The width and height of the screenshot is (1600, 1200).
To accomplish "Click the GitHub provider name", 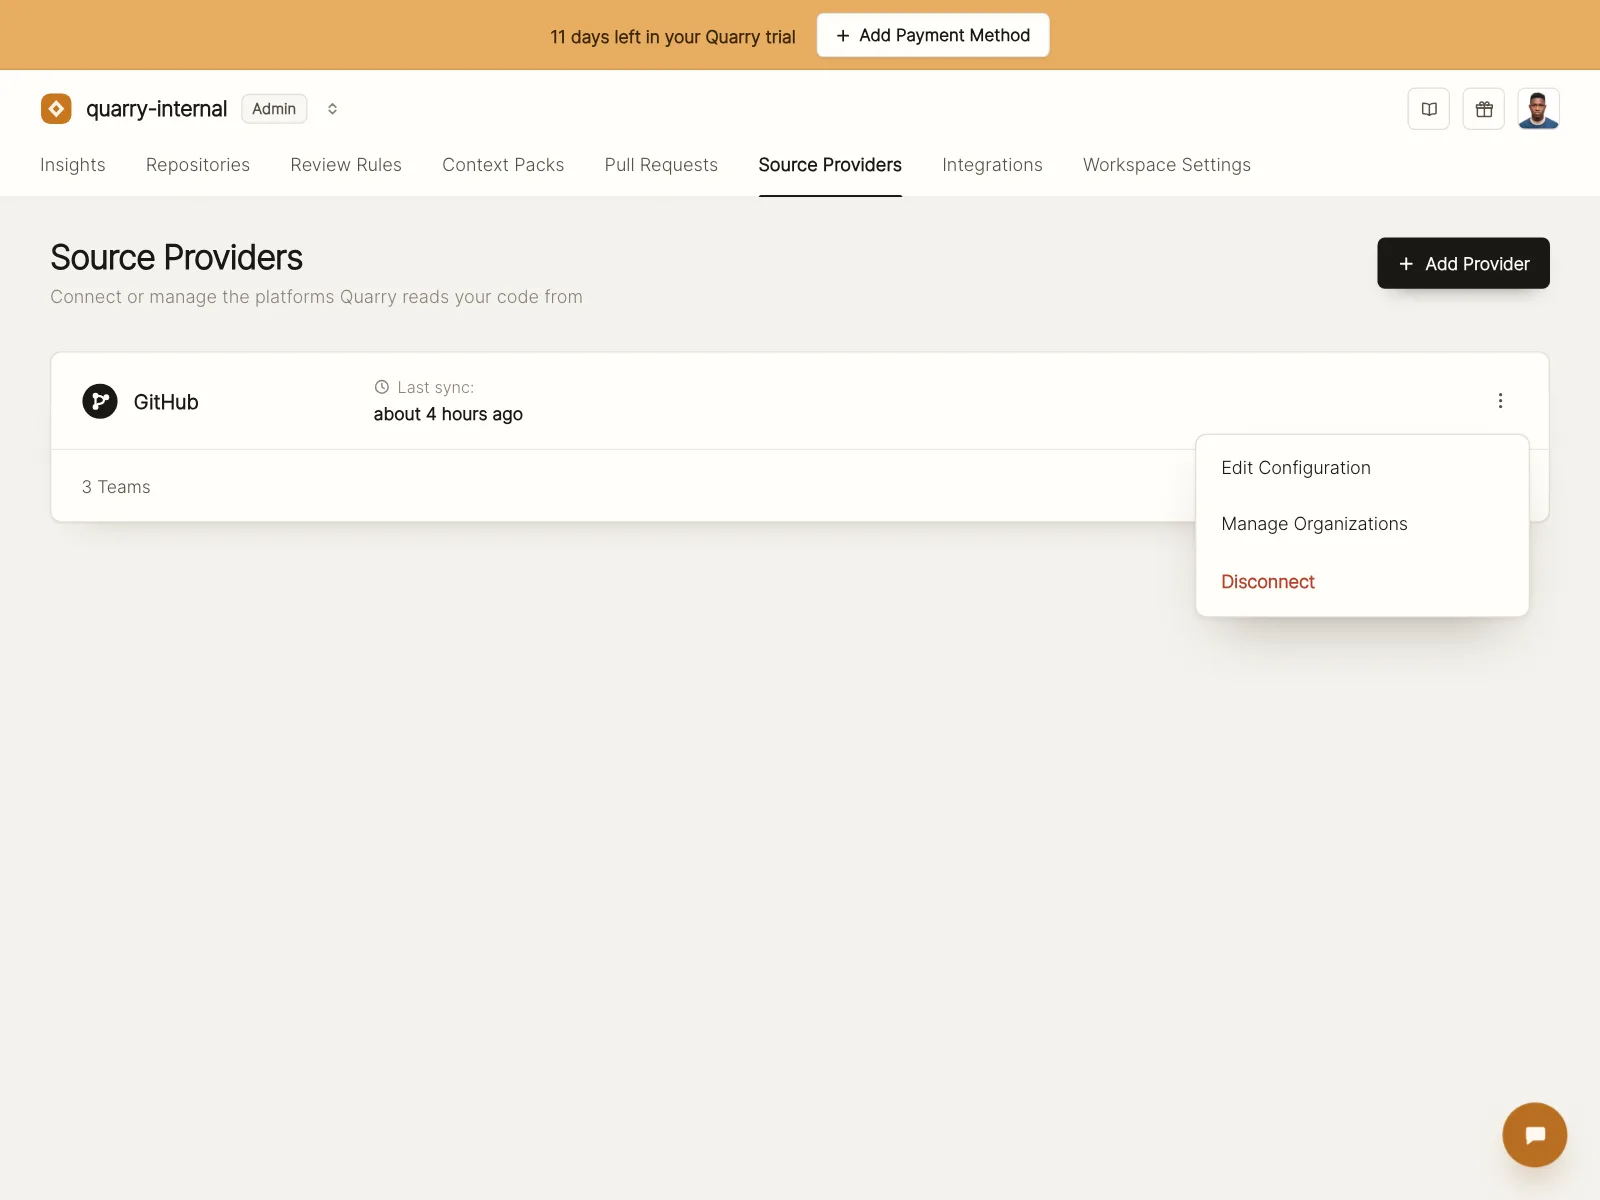I will coord(166,402).
